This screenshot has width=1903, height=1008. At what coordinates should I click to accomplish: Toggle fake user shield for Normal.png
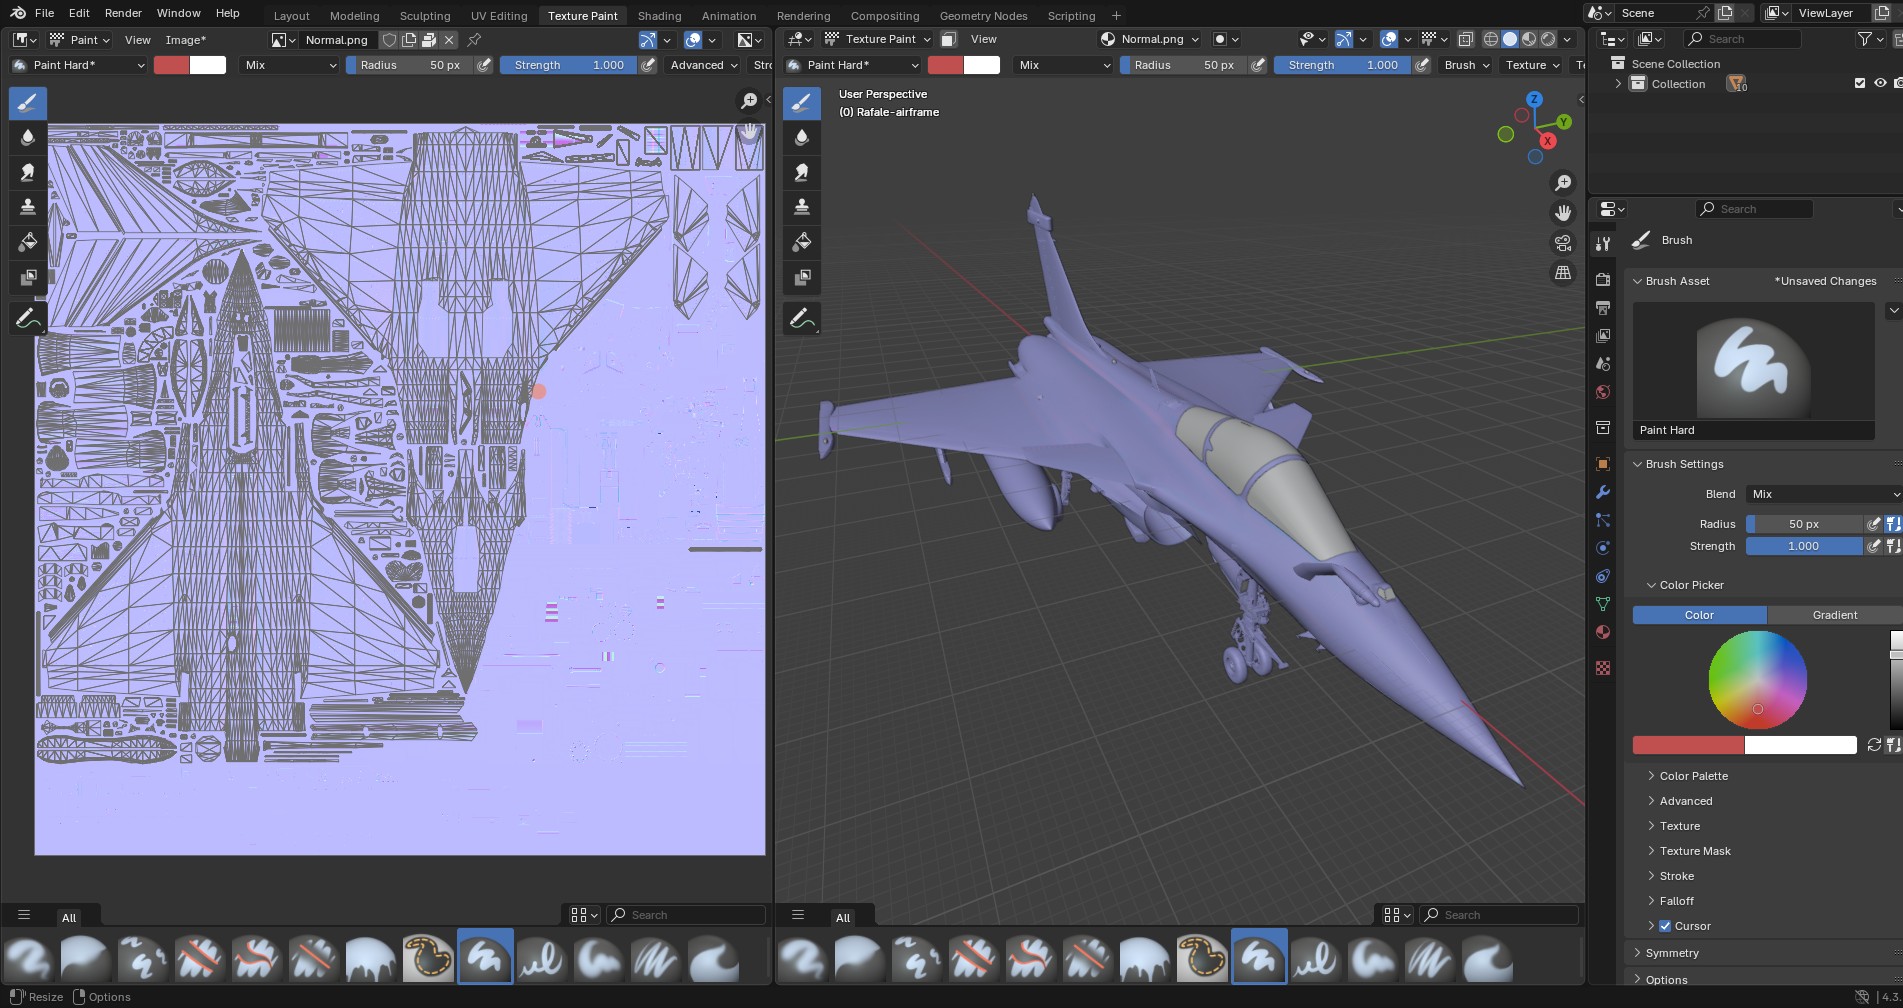point(389,40)
